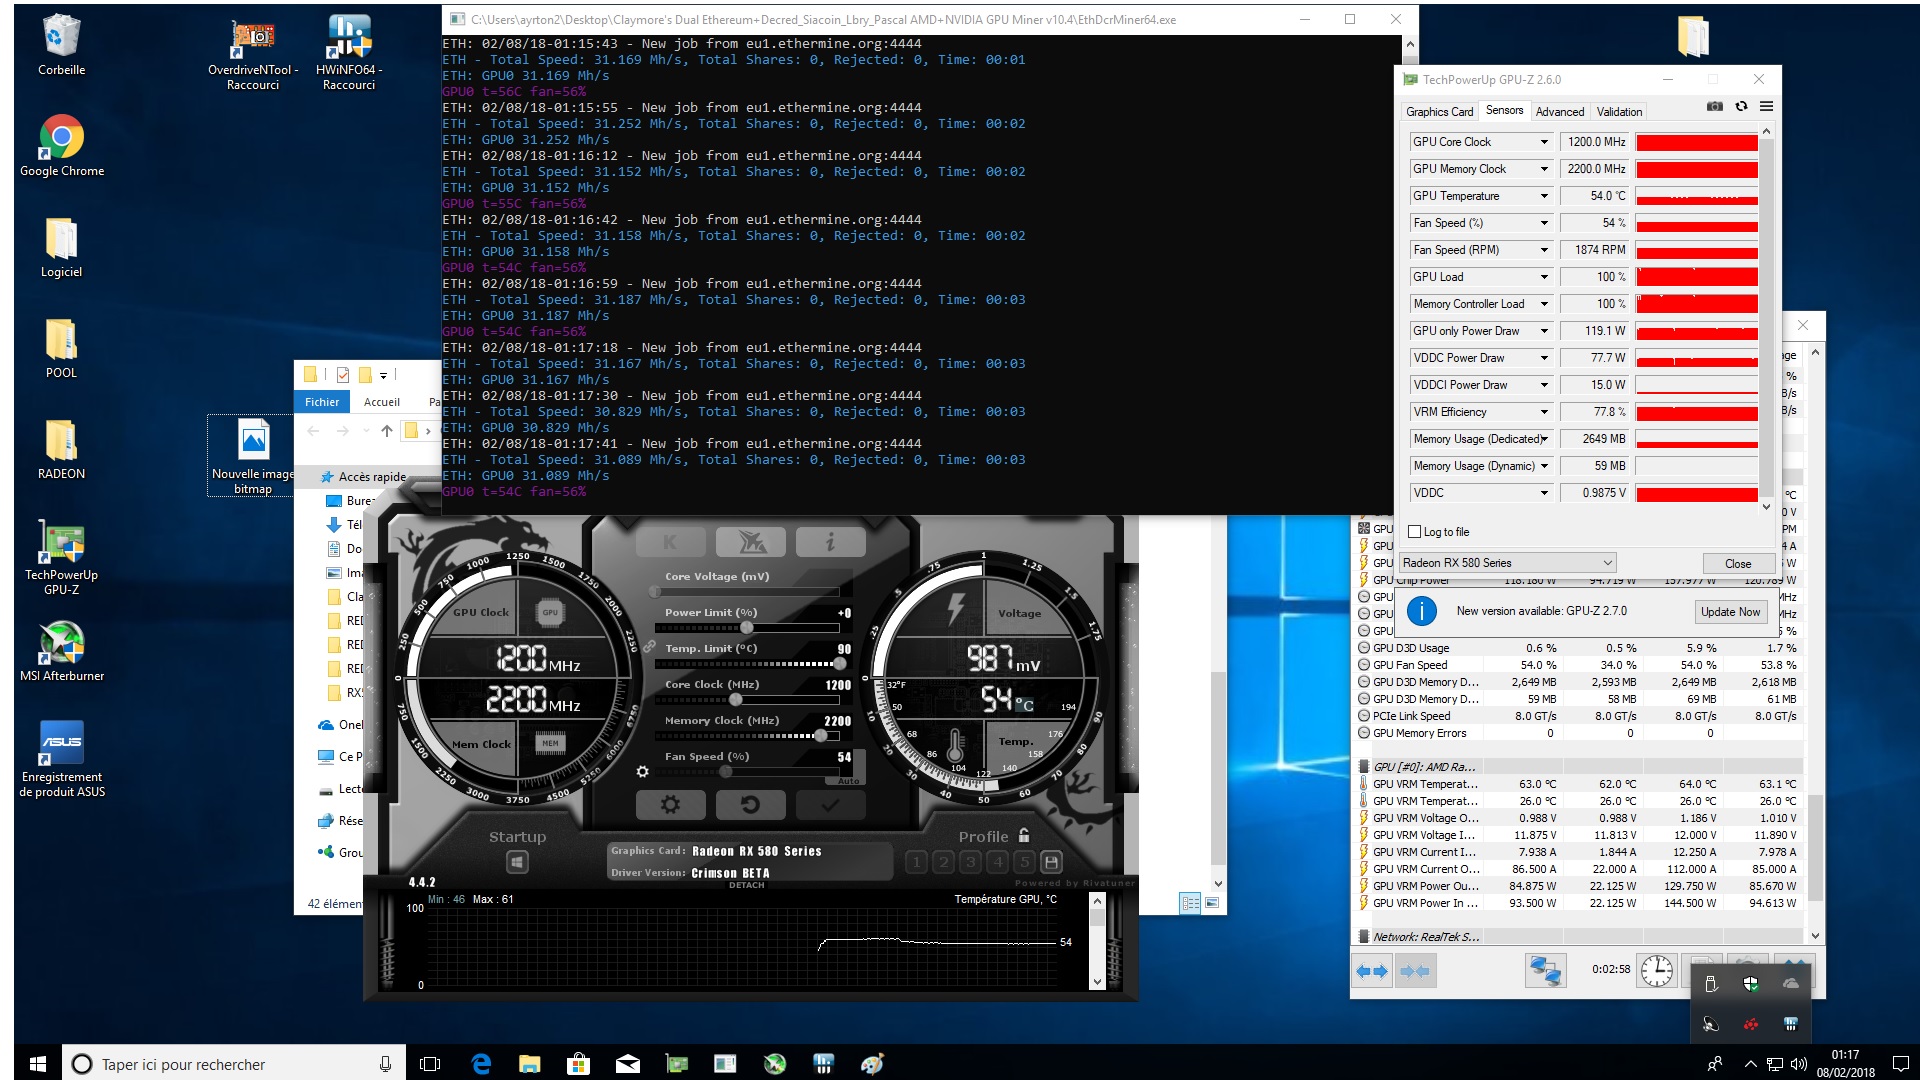
Task: Select Accès rapide in Explorer sidebar
Action: point(372,477)
